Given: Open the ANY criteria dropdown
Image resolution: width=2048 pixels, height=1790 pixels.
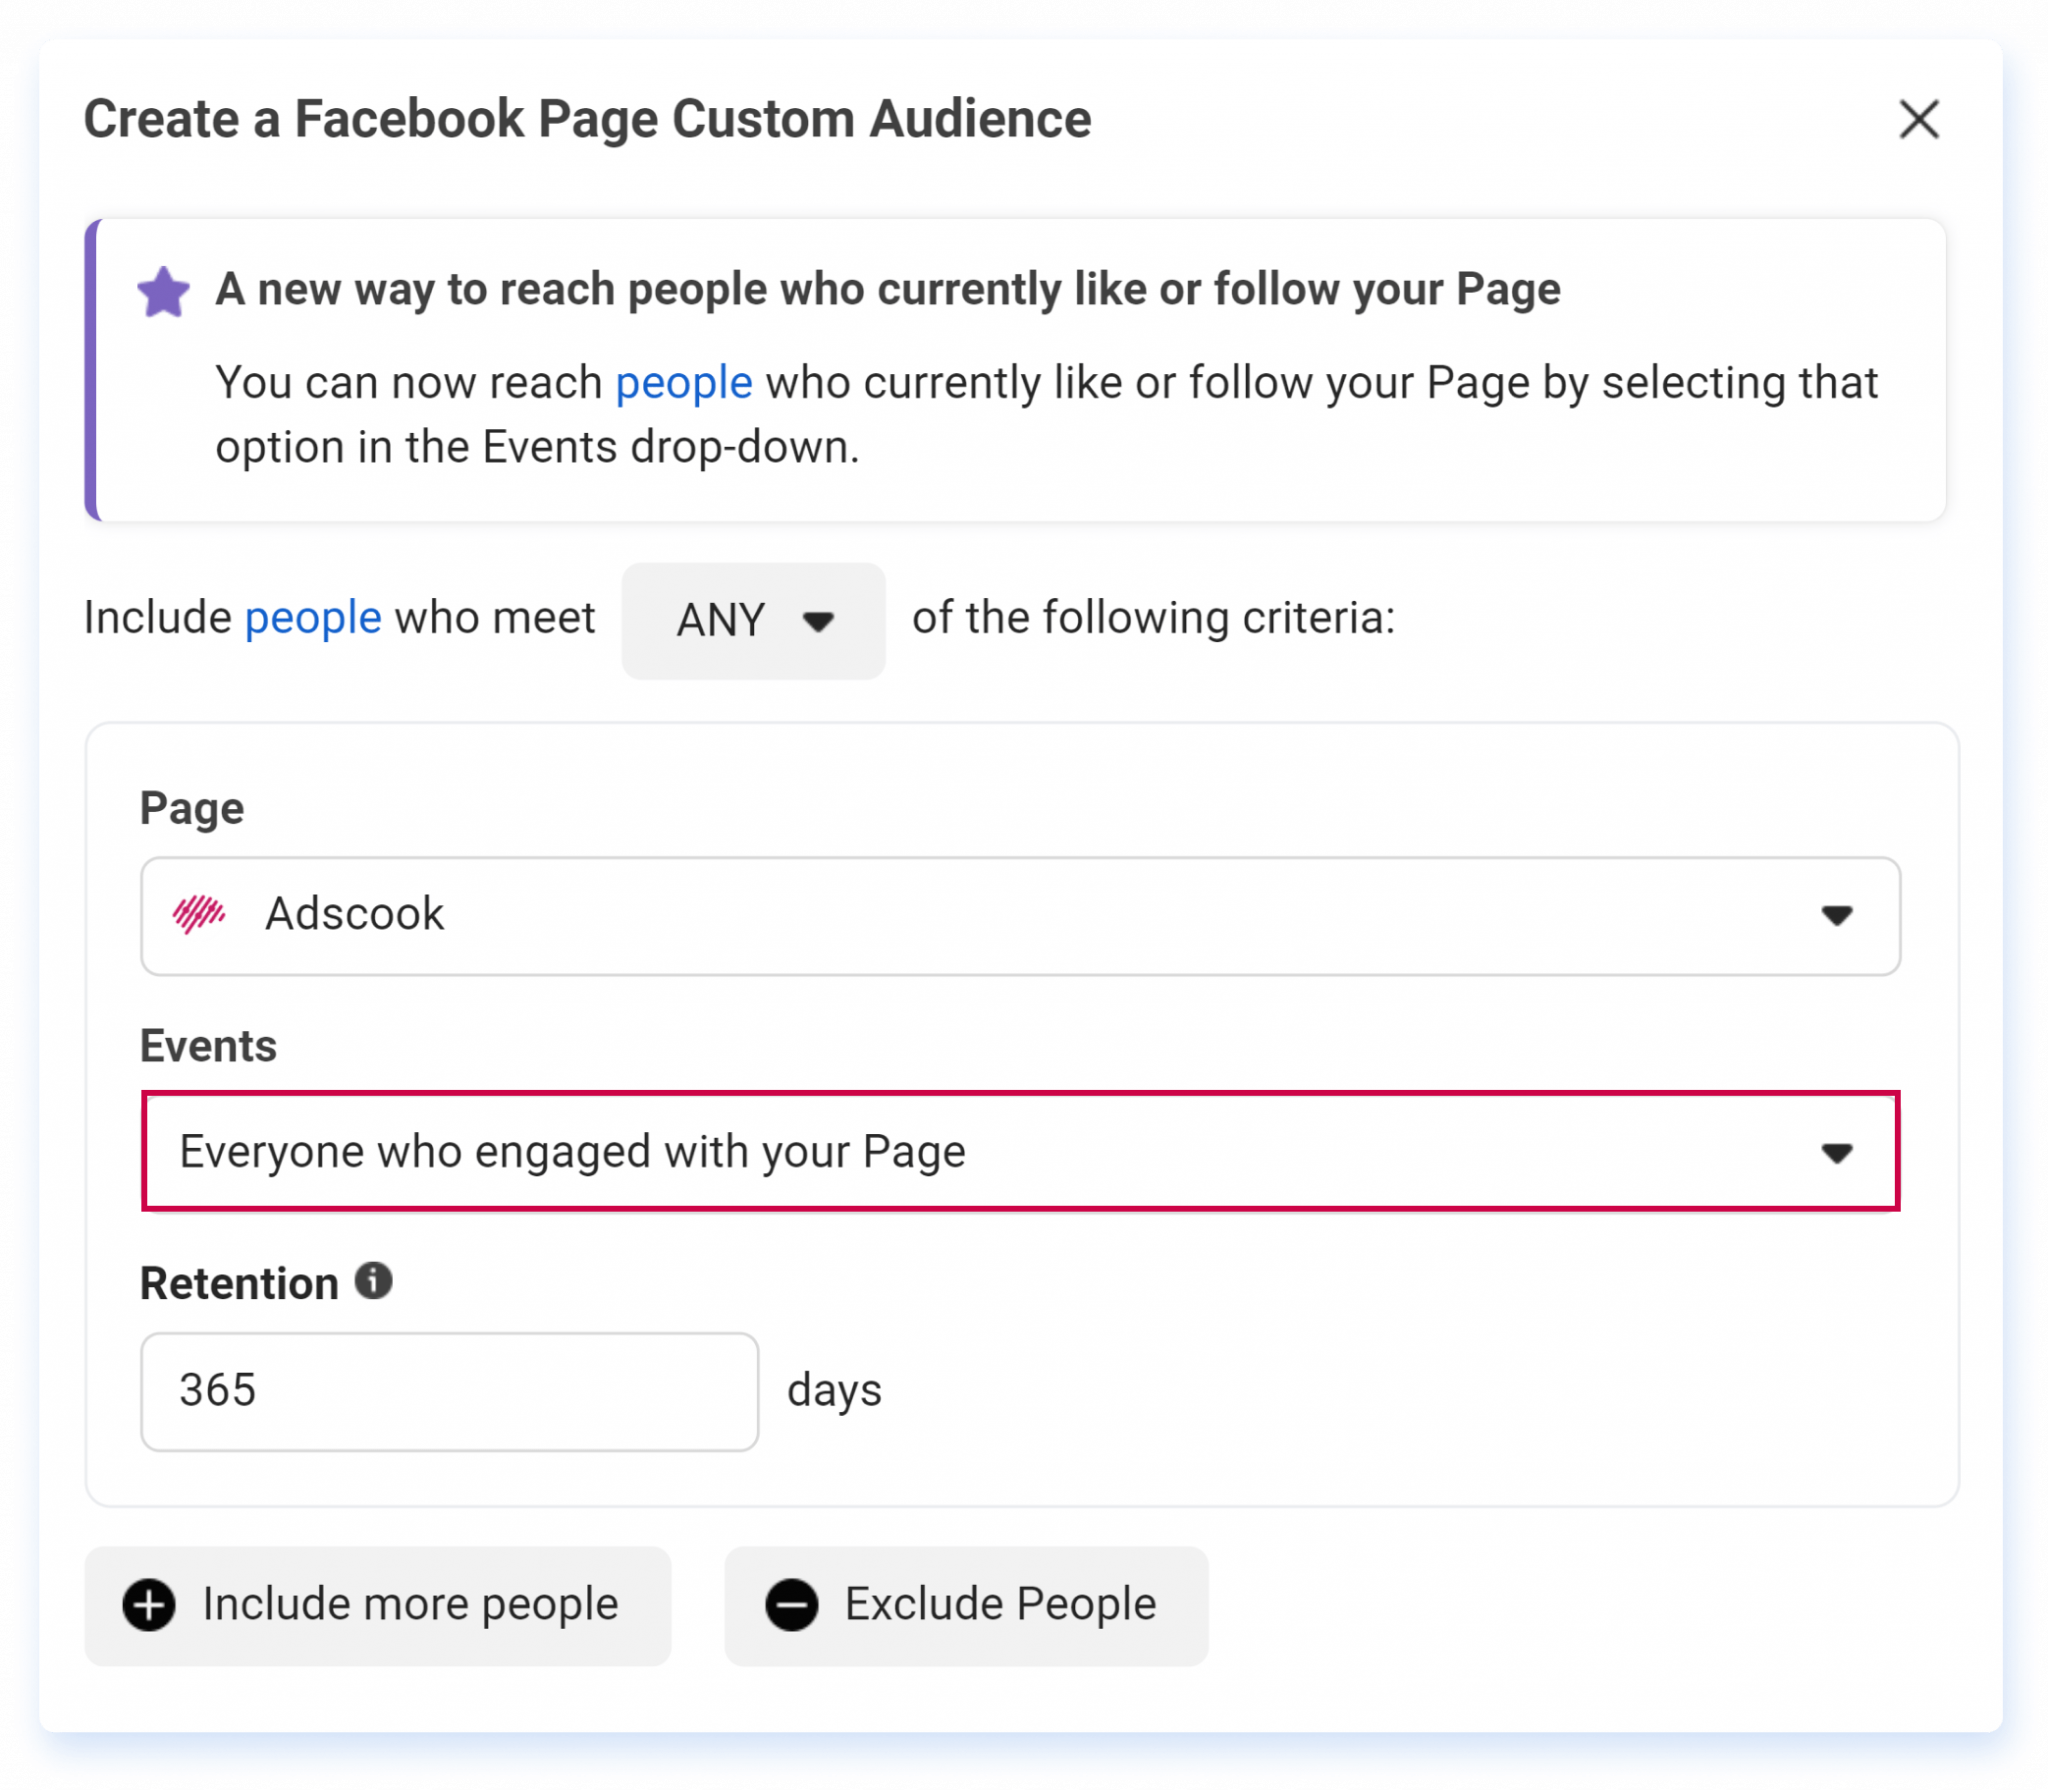Looking at the screenshot, I should [x=753, y=621].
